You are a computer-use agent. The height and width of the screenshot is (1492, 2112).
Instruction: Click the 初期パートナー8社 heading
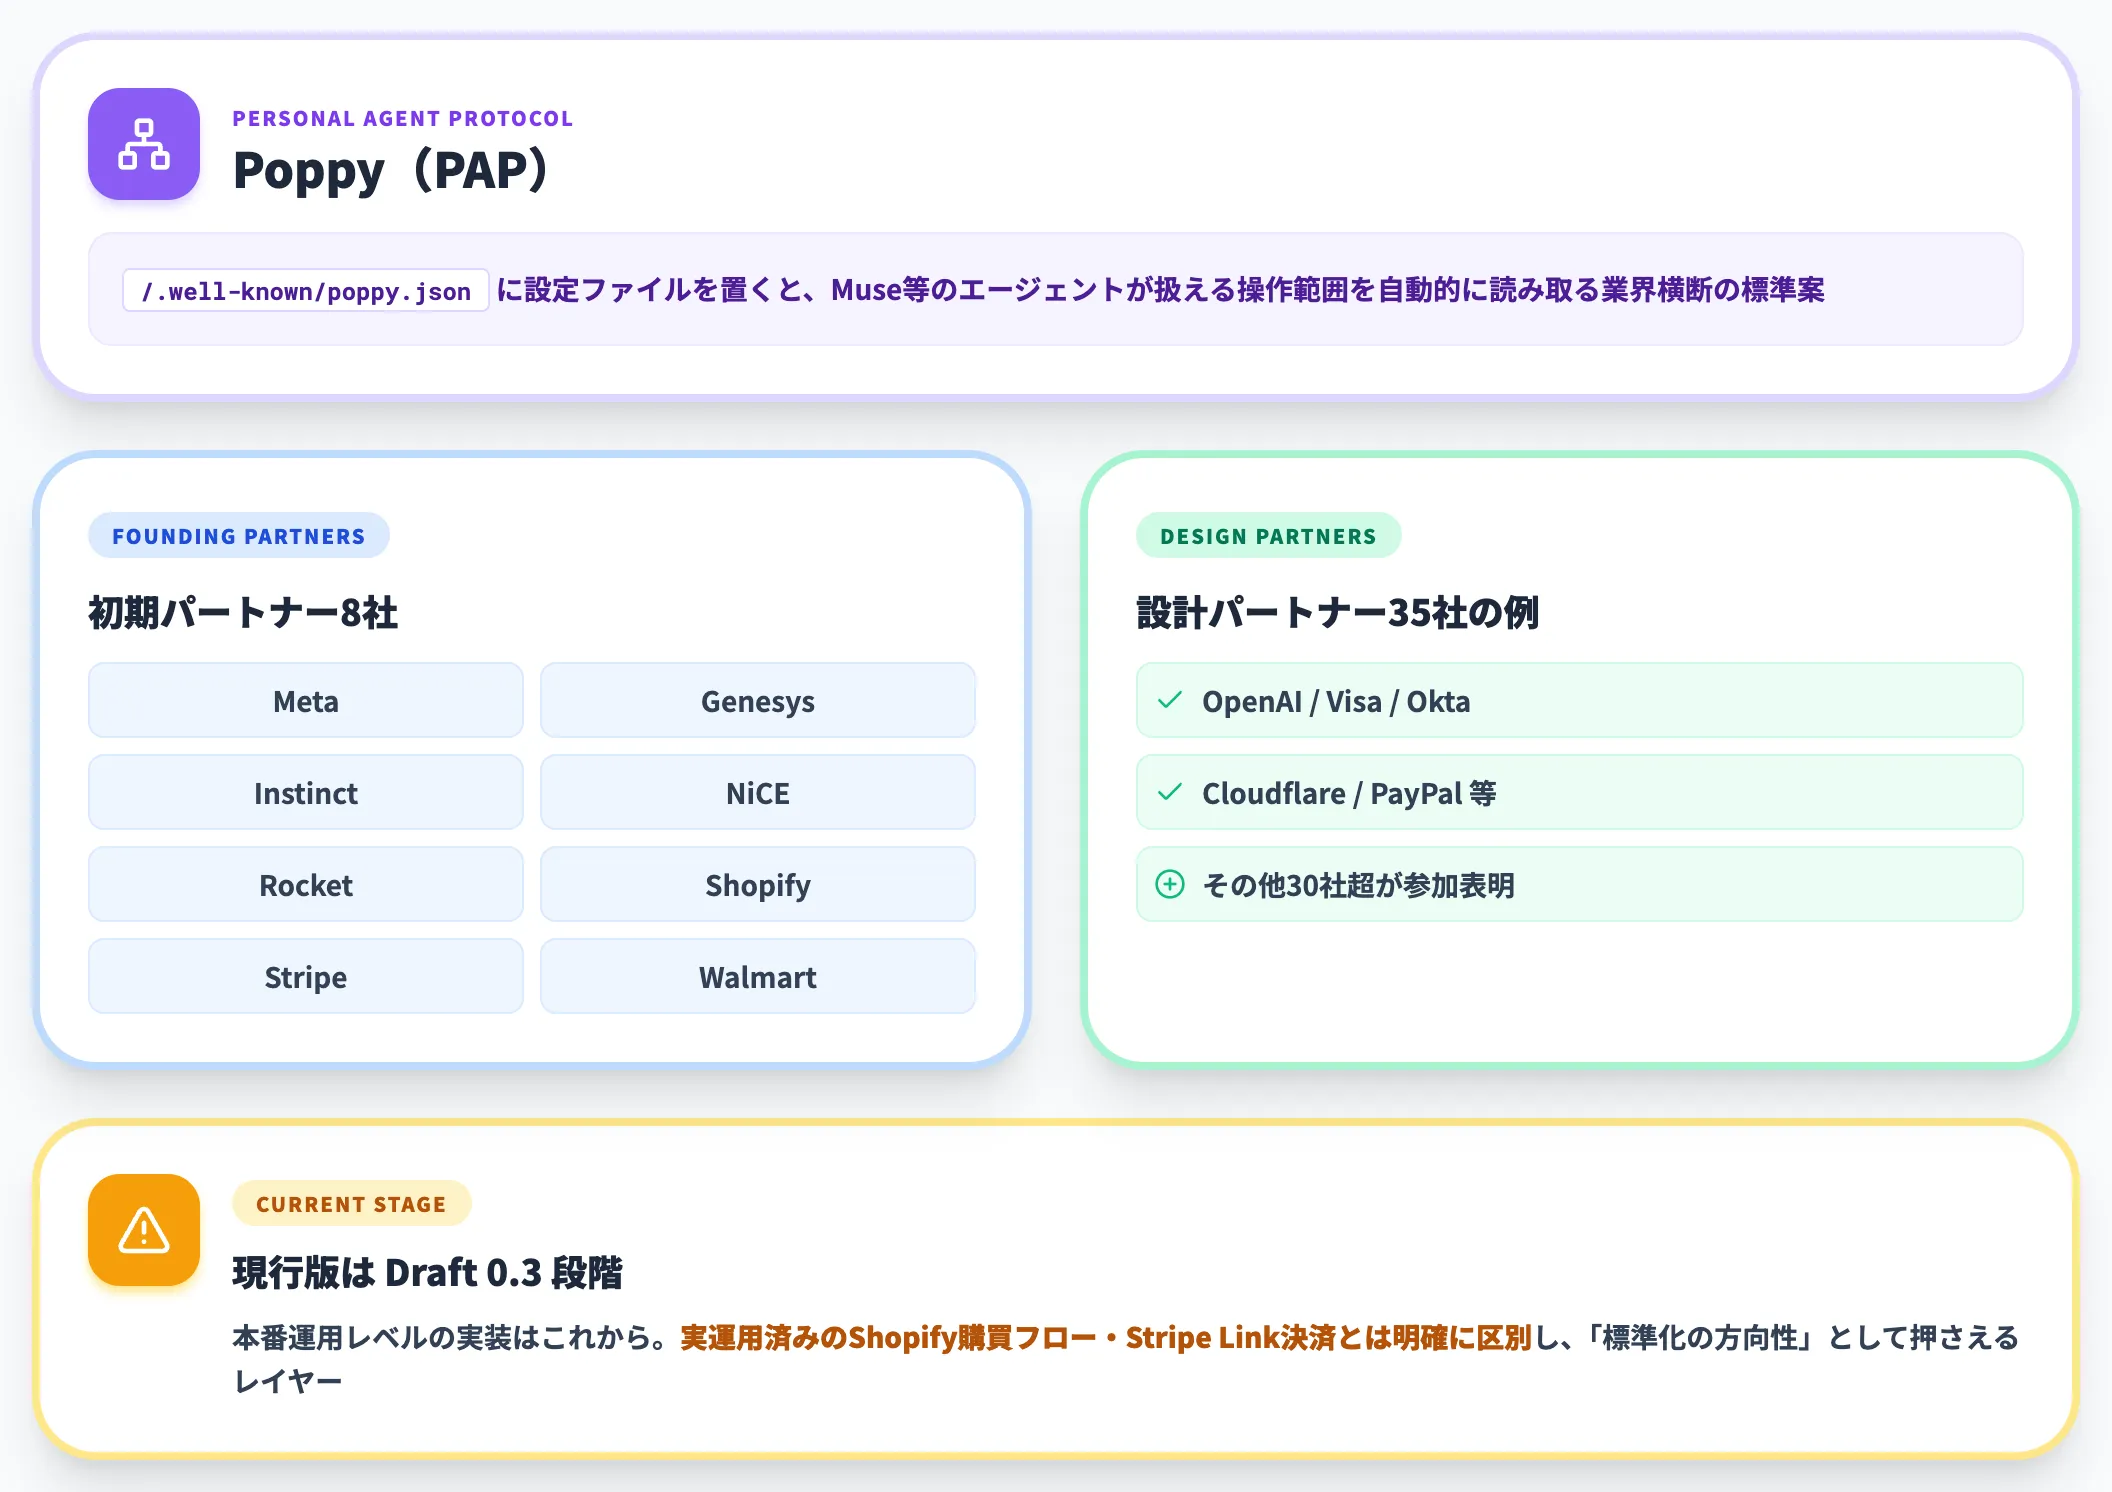[x=243, y=612]
